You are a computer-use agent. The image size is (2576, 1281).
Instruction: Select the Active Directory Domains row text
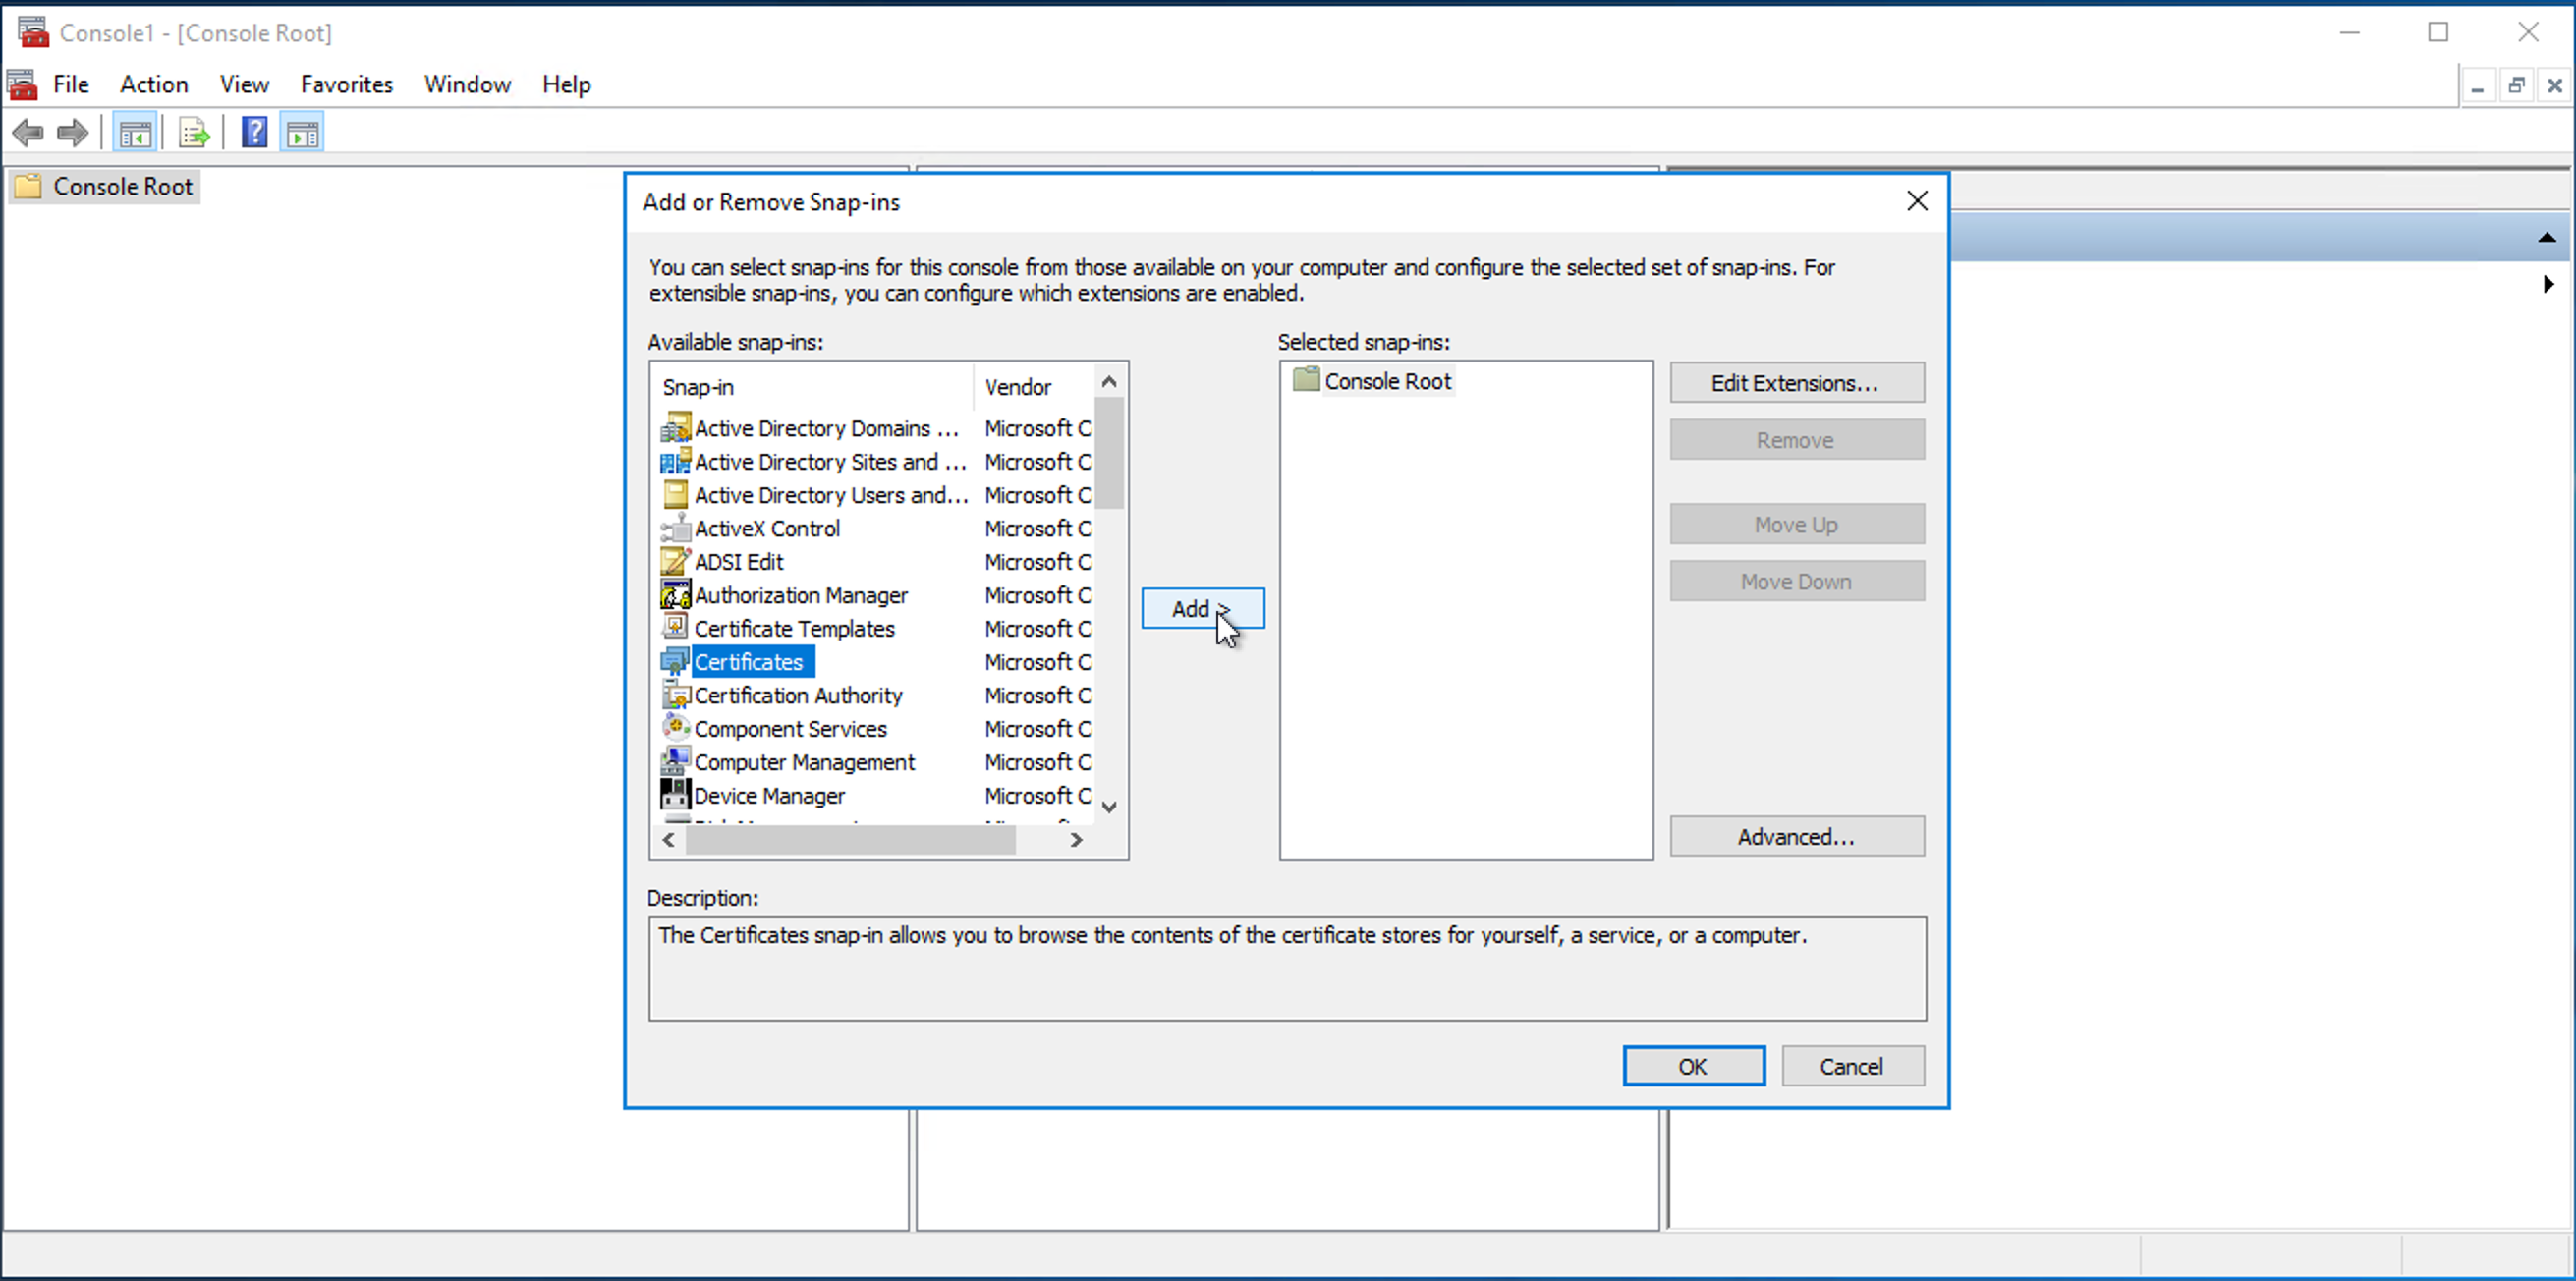(826, 428)
